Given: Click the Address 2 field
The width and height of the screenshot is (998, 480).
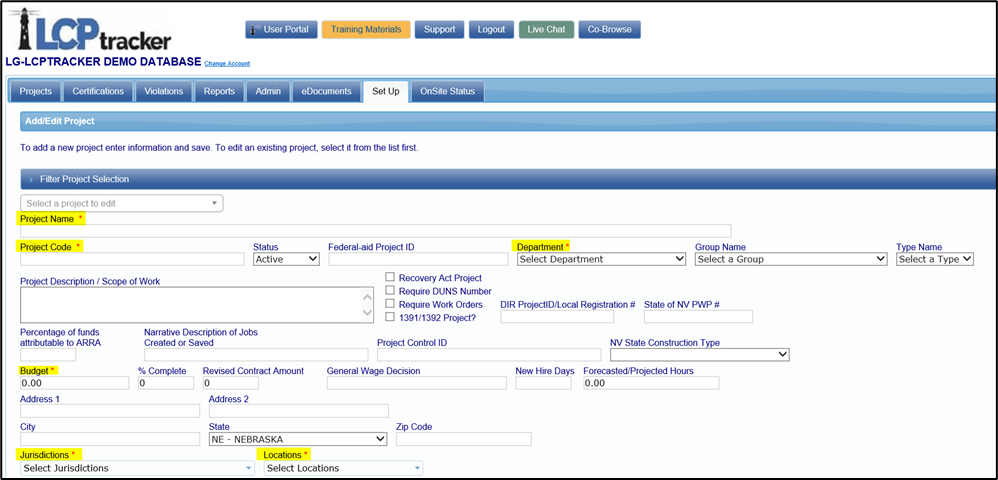Looking at the screenshot, I should pyautogui.click(x=299, y=411).
